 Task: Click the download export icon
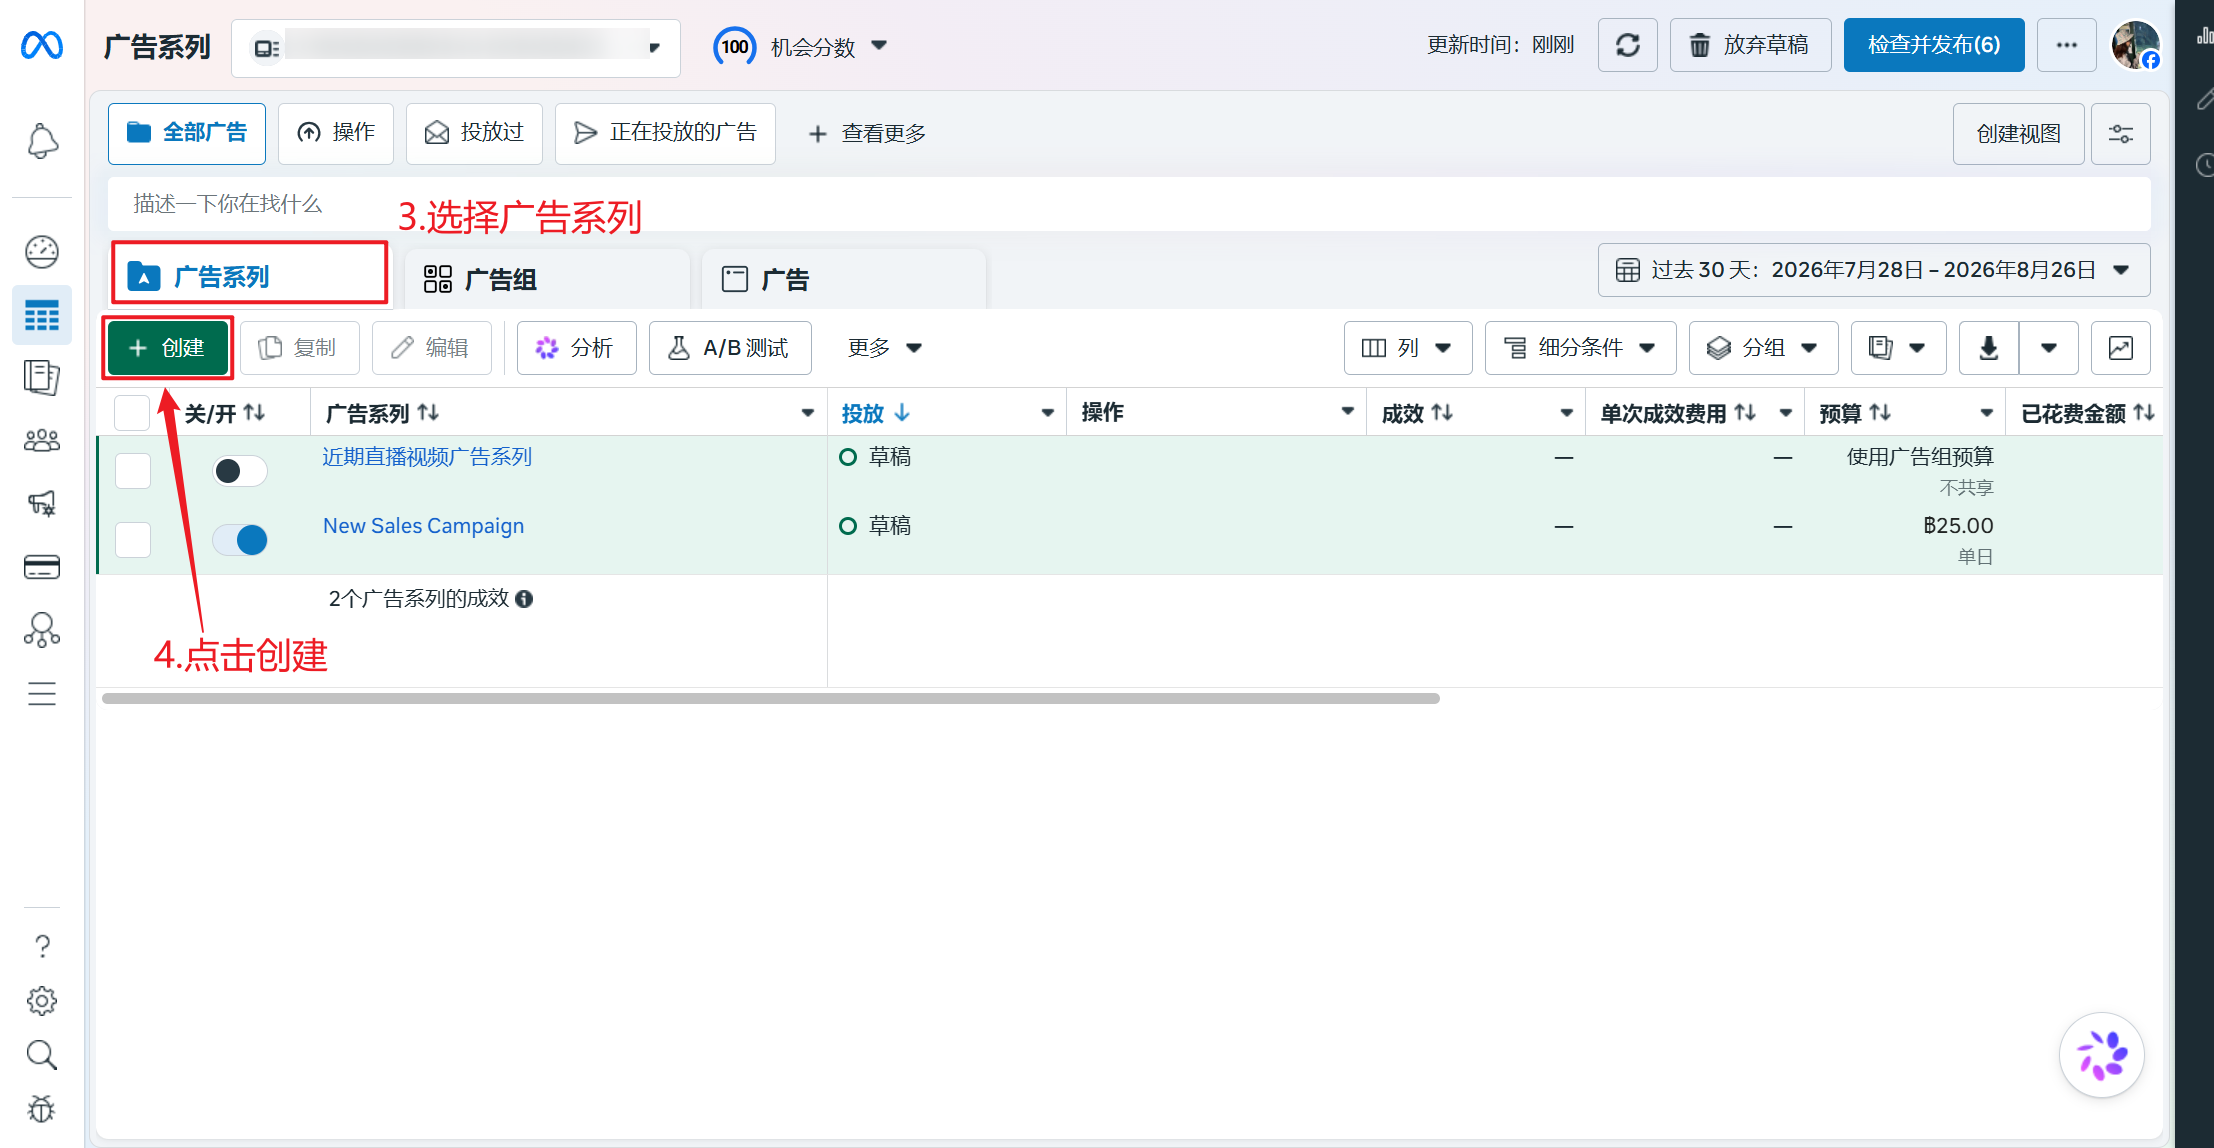pyautogui.click(x=1988, y=348)
